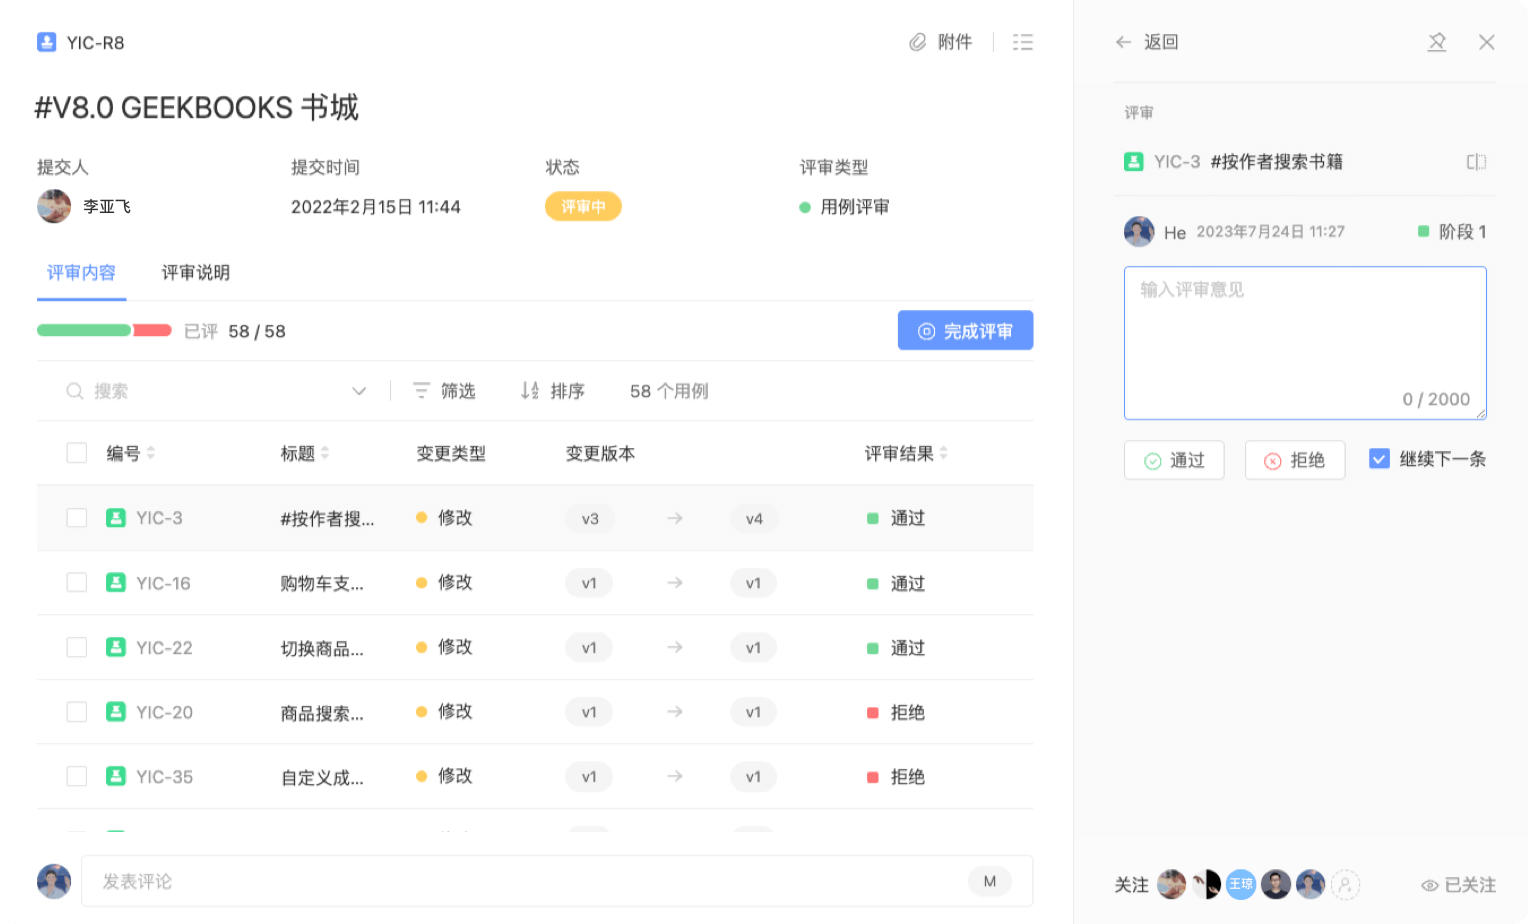Viewport: 1528px width, 924px height.
Task: Toggle split view icon beside #按作者搜索书籍
Action: coord(1476,162)
